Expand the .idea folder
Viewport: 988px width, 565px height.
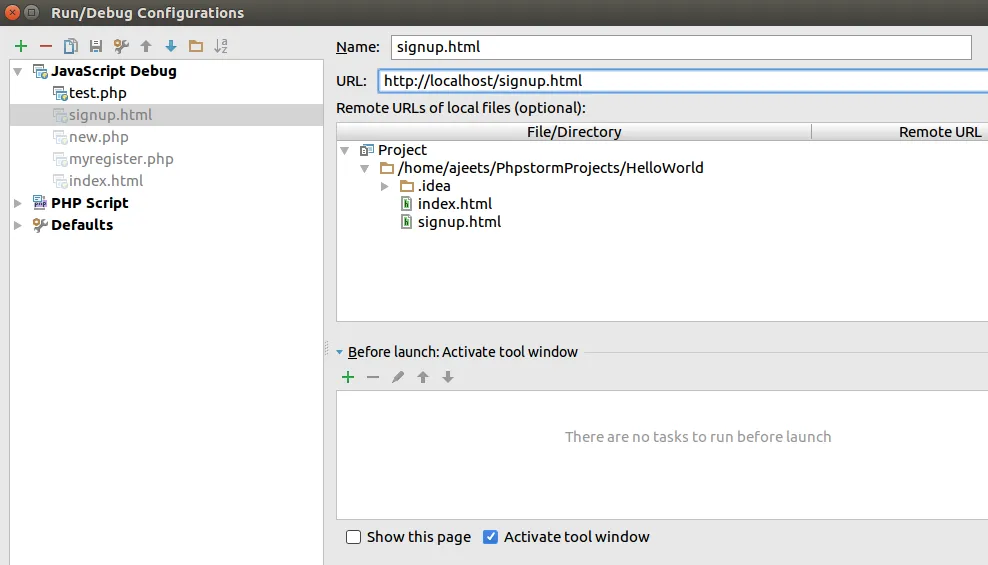tap(385, 186)
